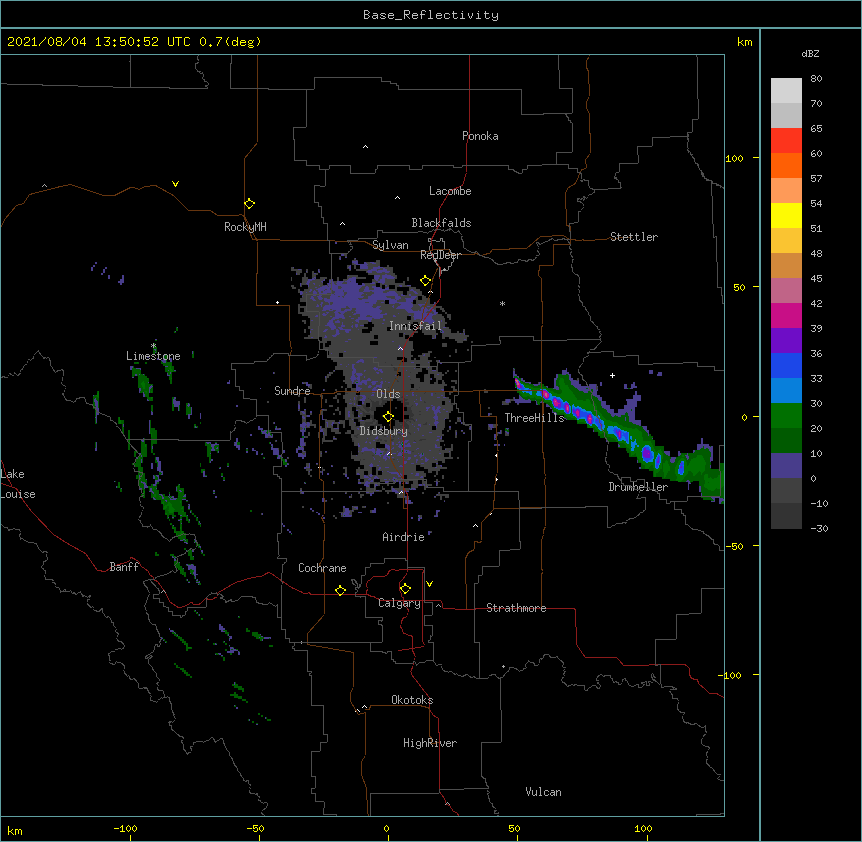862x842 pixels.
Task: Click the Airdrie city label
Action: [404, 537]
